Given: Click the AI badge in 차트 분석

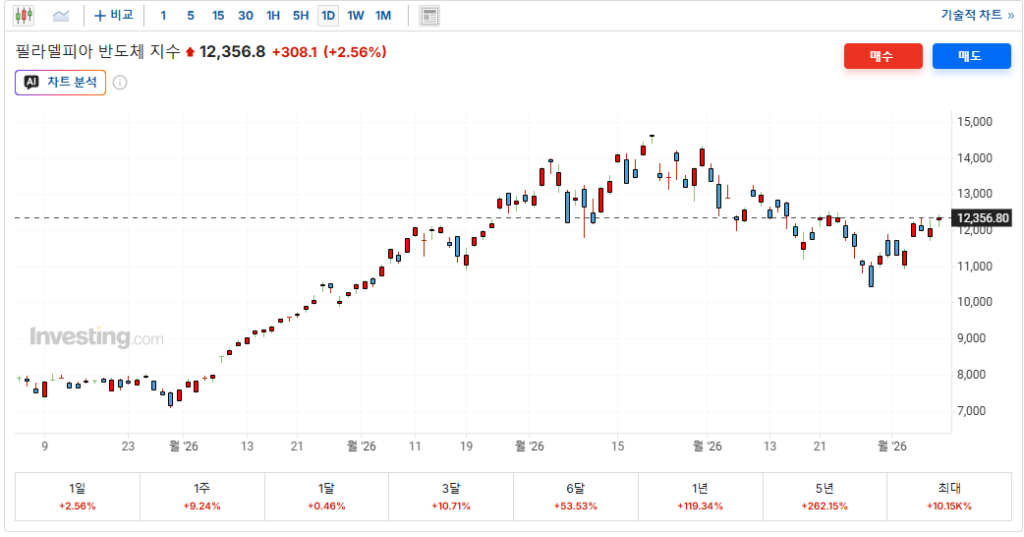Looking at the screenshot, I should pyautogui.click(x=31, y=82).
